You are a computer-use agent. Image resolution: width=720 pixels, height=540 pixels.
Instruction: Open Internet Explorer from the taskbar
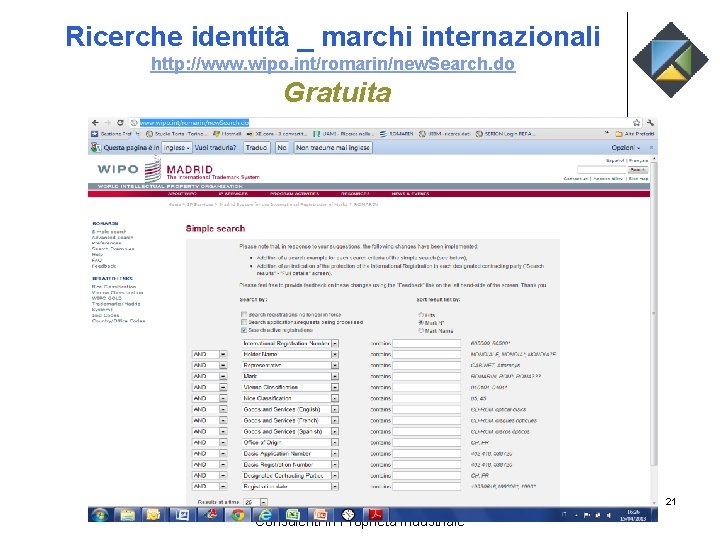[265, 515]
